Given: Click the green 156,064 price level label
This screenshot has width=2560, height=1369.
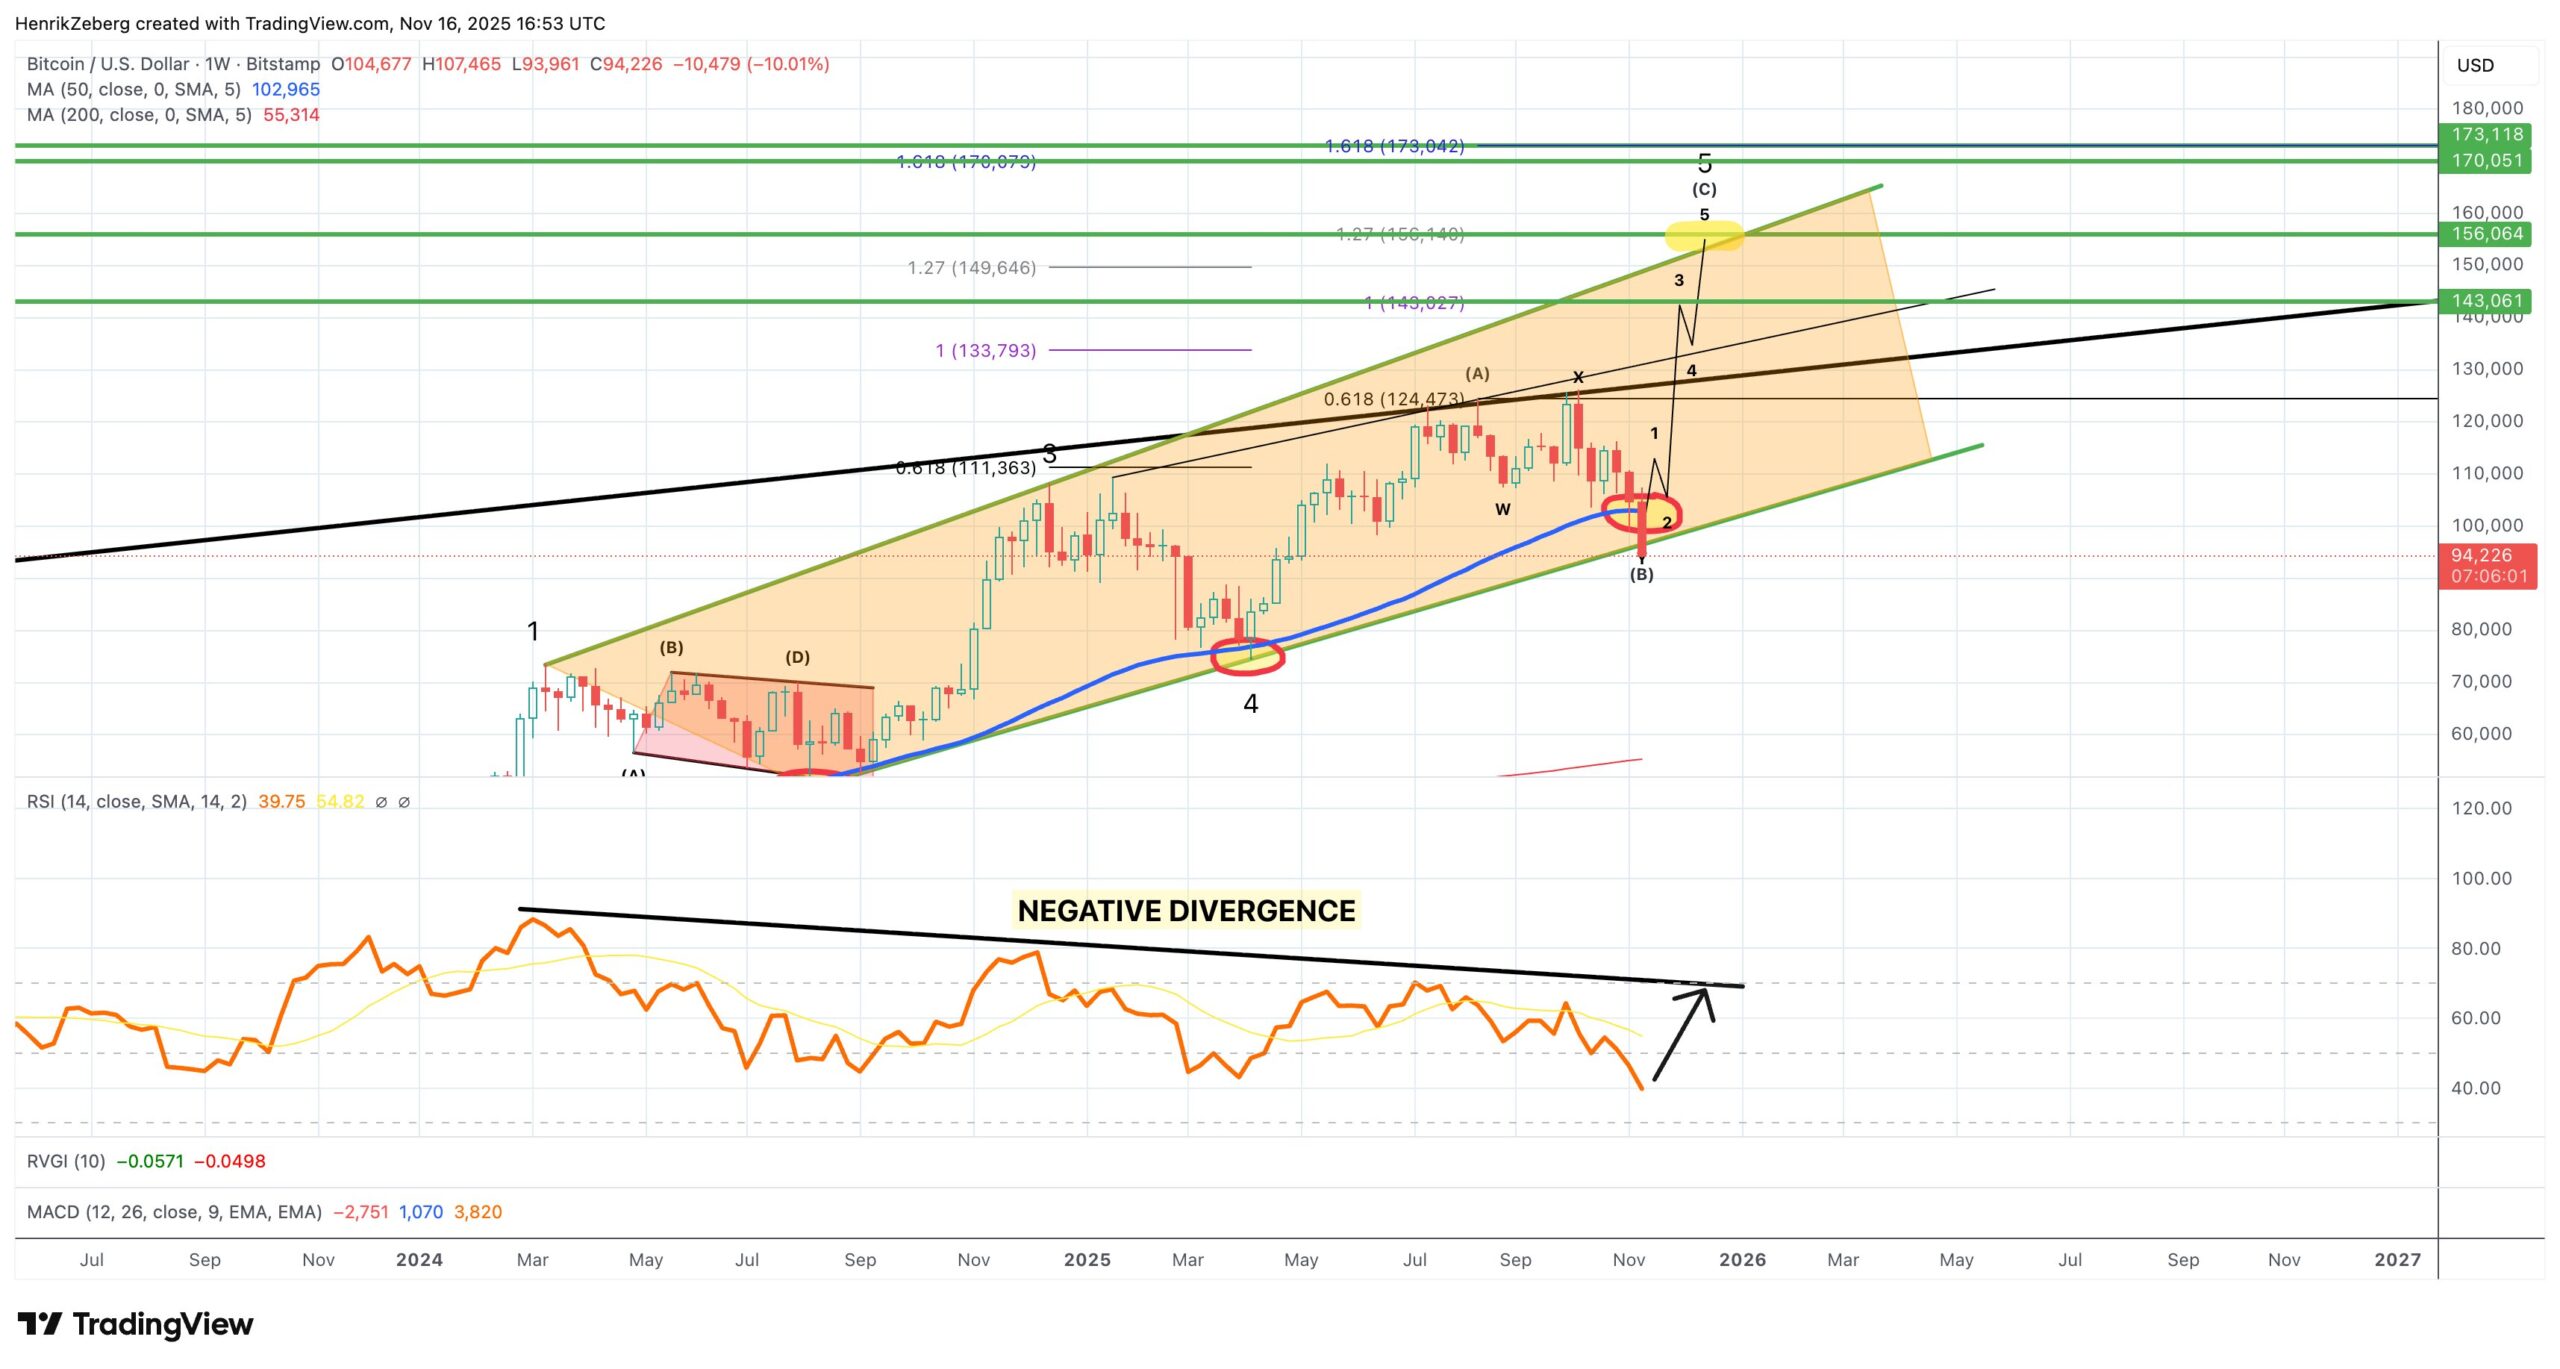Looking at the screenshot, I should [2486, 234].
